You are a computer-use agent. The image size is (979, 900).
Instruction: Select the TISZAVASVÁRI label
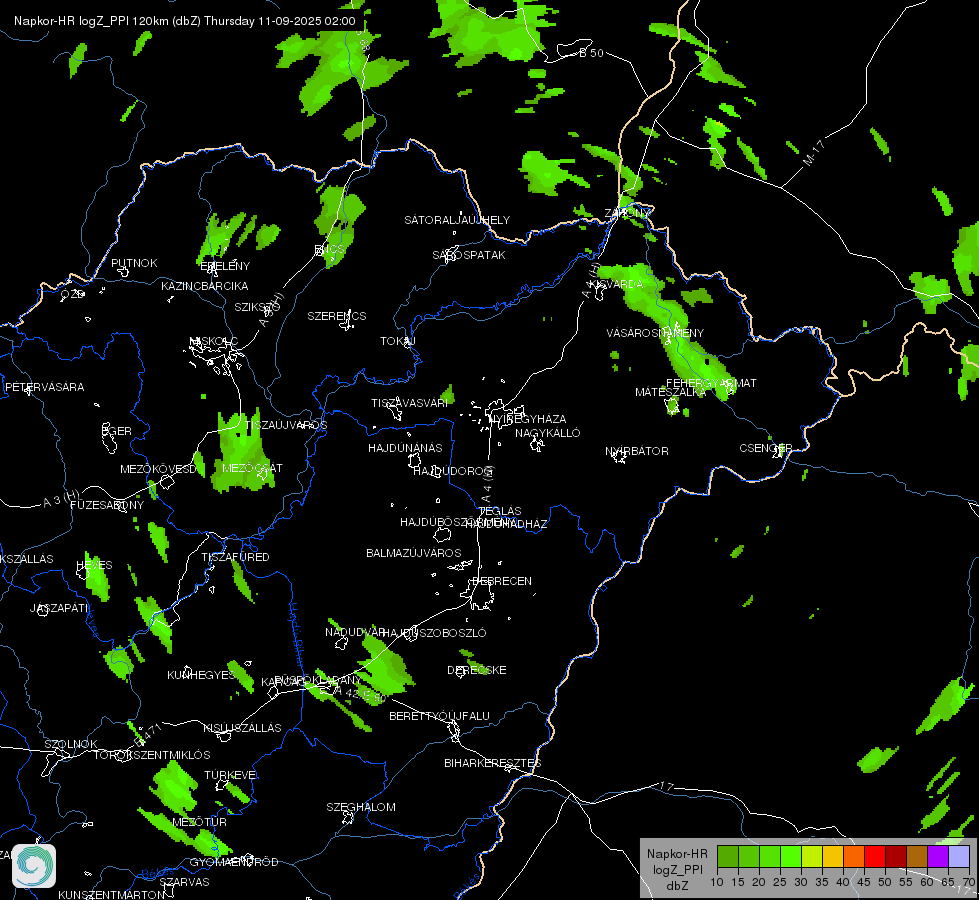point(410,403)
